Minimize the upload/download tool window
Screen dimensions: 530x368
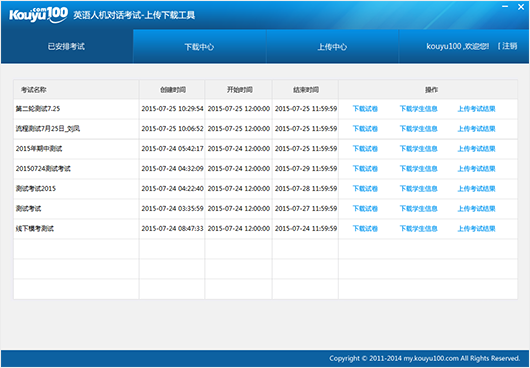pyautogui.click(x=505, y=6)
